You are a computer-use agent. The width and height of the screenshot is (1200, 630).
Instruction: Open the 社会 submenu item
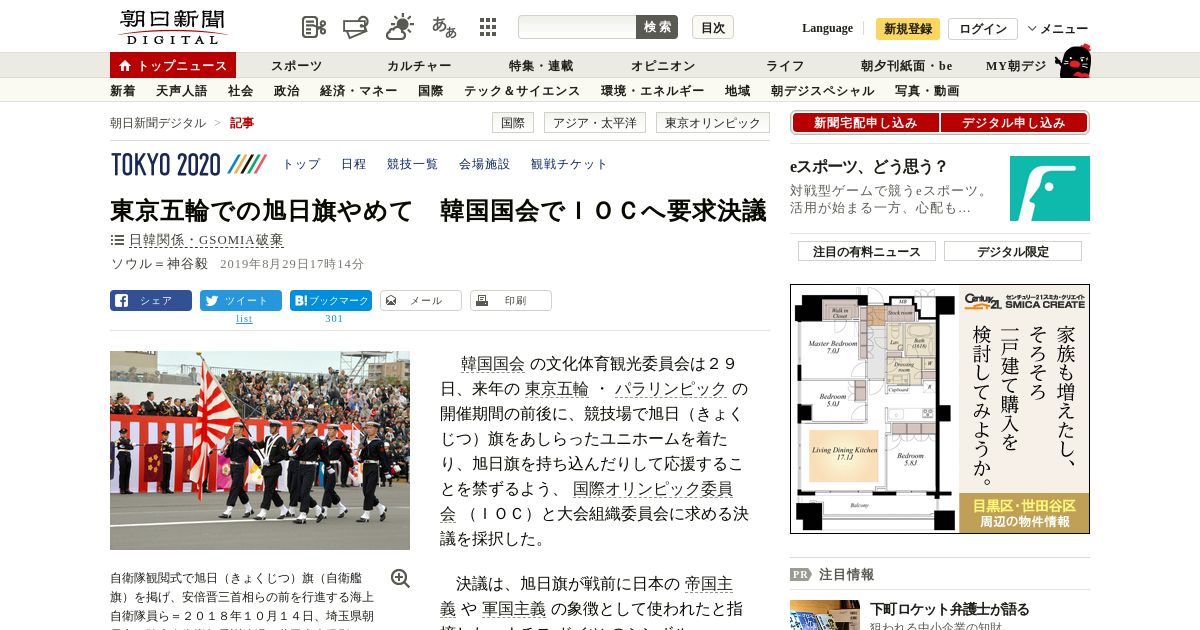[241, 91]
